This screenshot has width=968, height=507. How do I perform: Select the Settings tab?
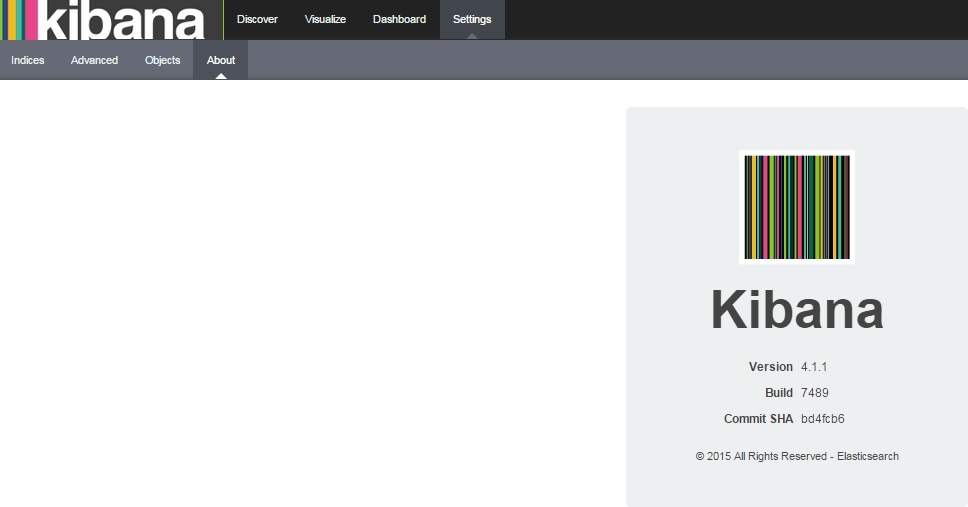472,19
